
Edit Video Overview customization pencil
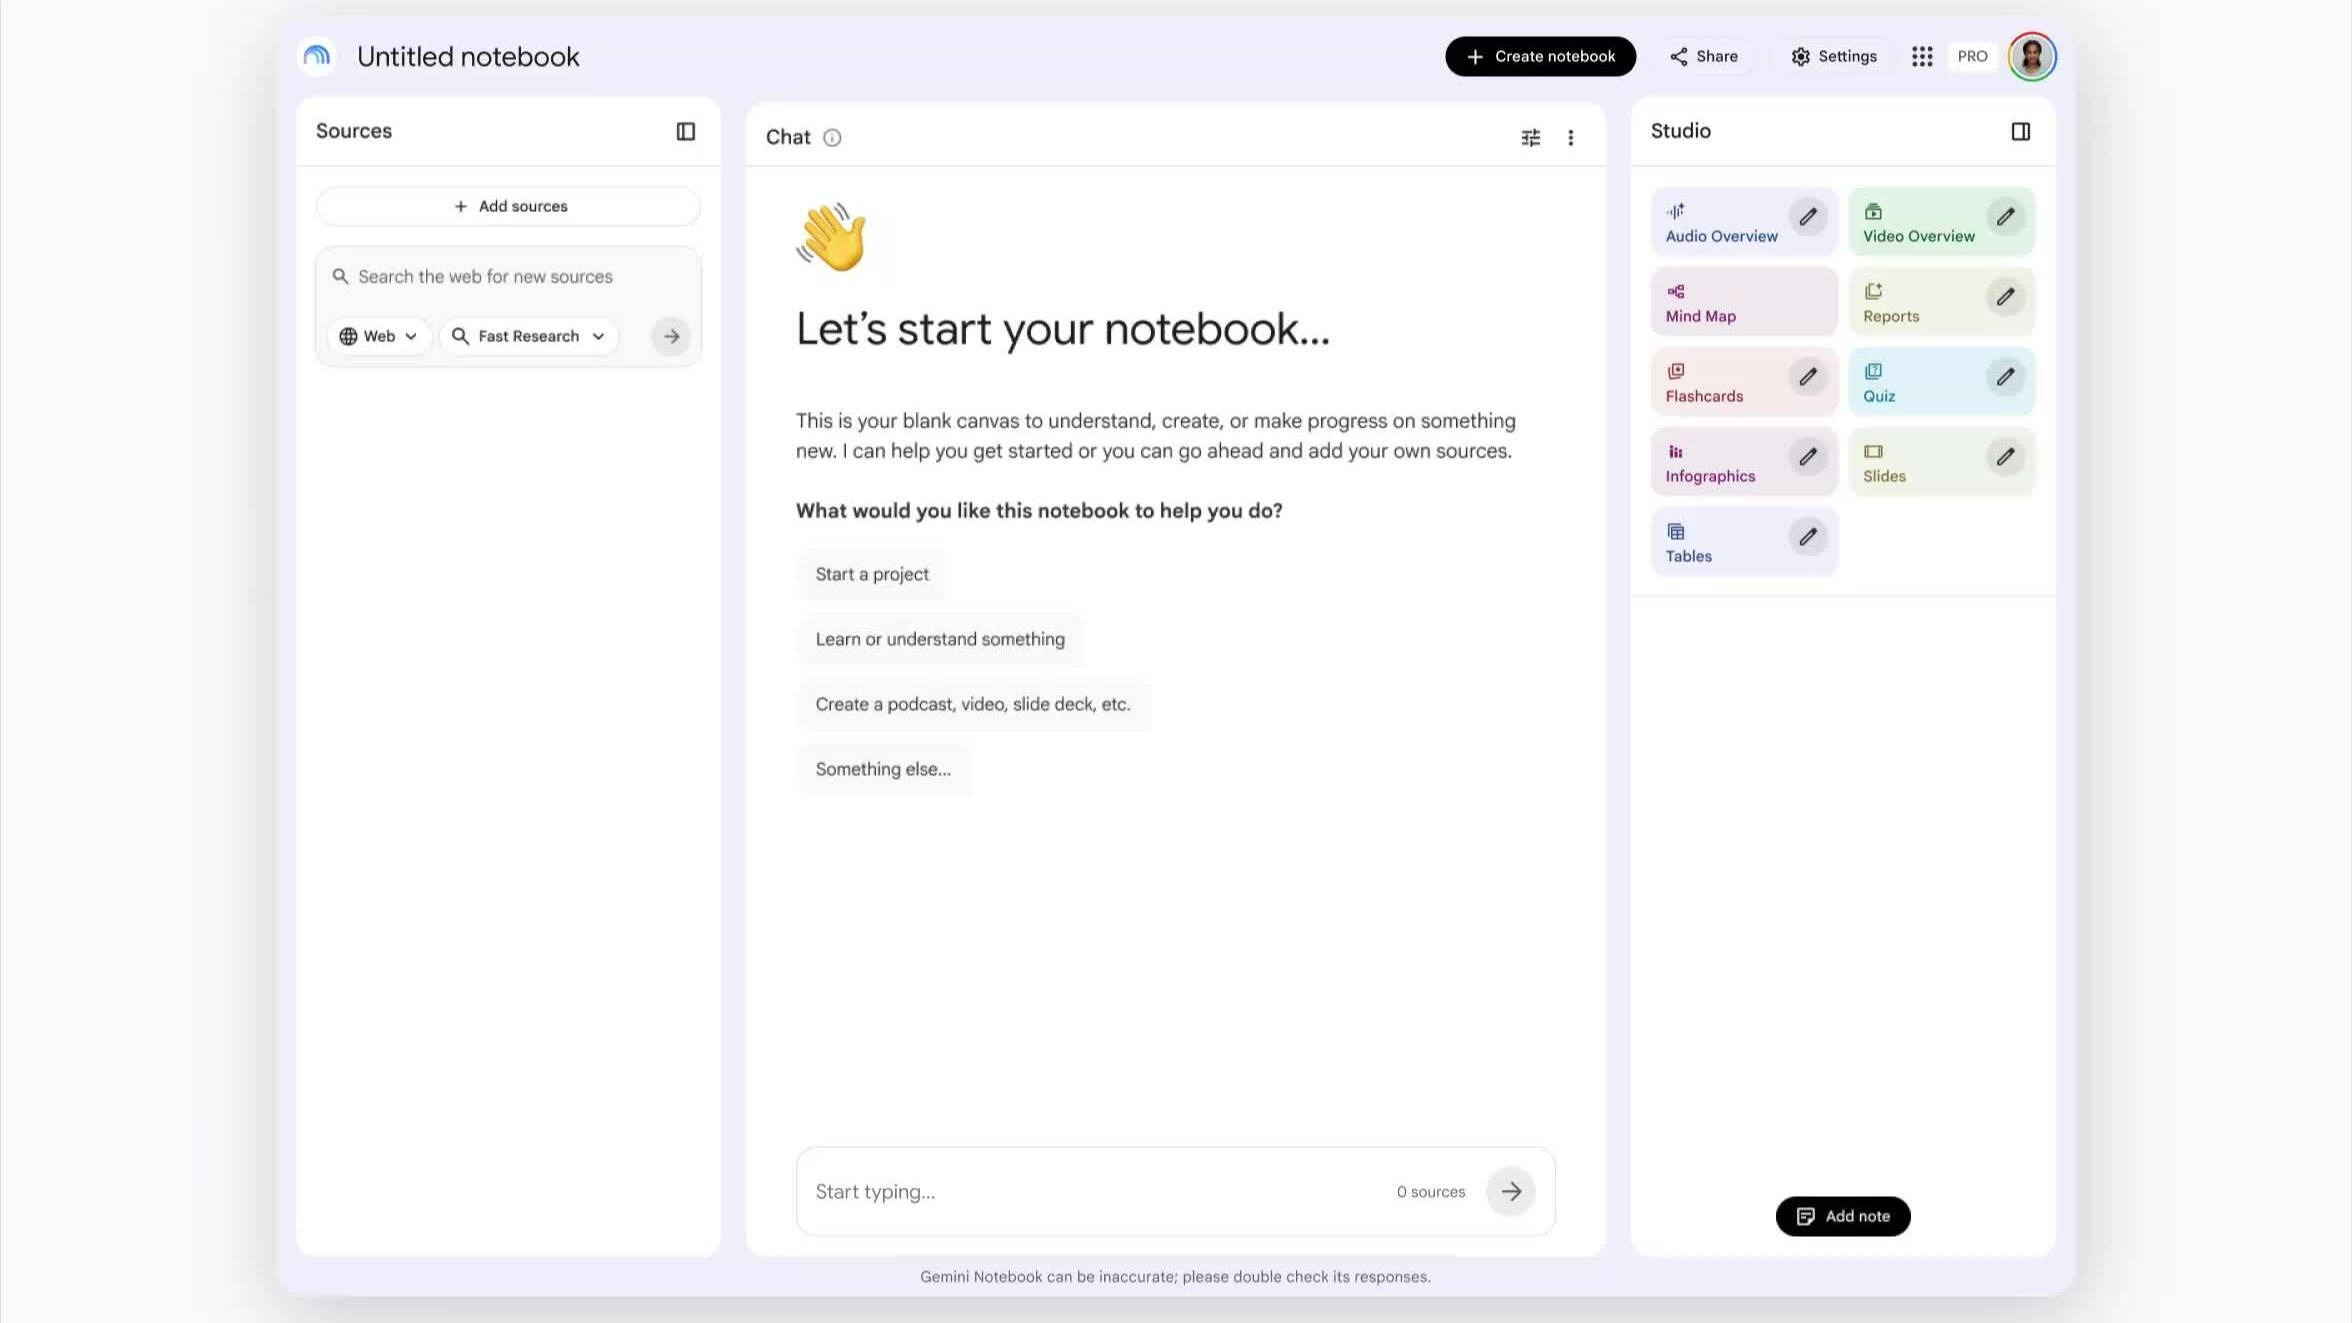[2005, 216]
